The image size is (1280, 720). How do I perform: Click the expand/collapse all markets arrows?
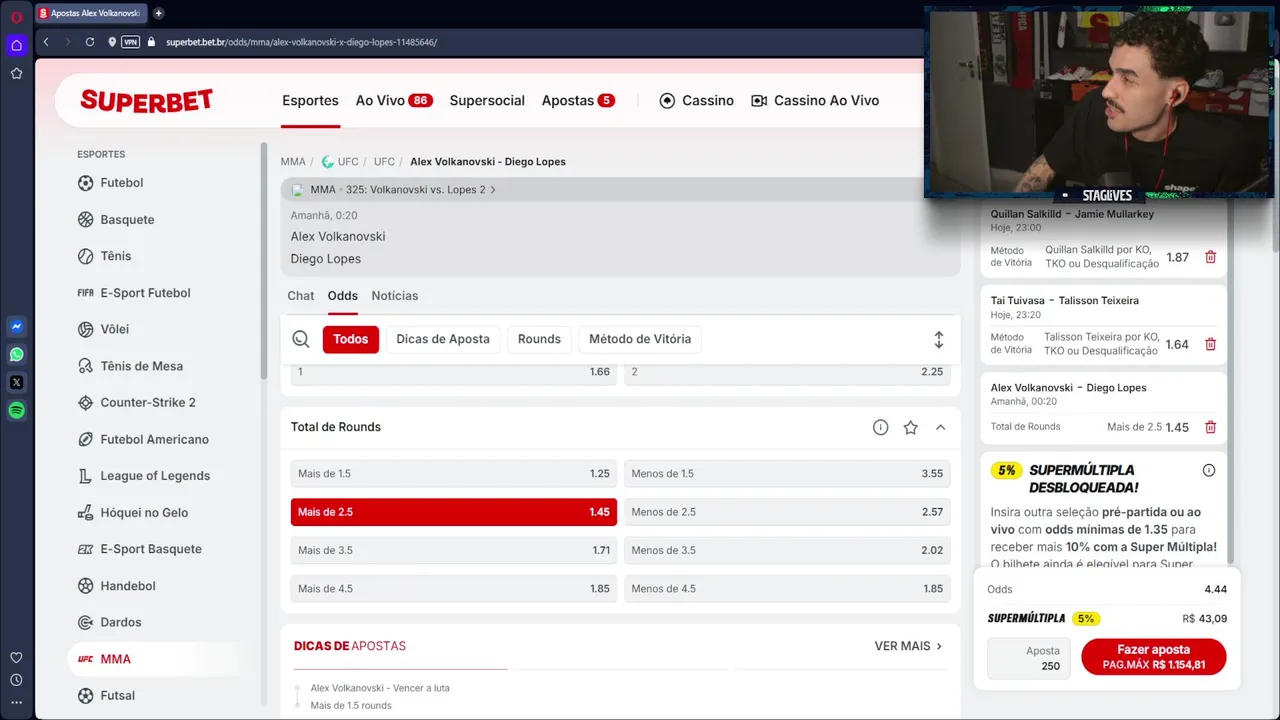point(938,340)
